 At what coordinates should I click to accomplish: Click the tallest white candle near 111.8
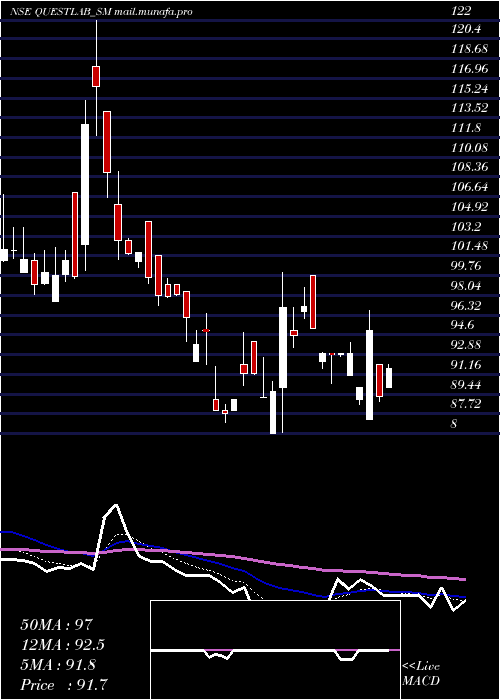85,184
